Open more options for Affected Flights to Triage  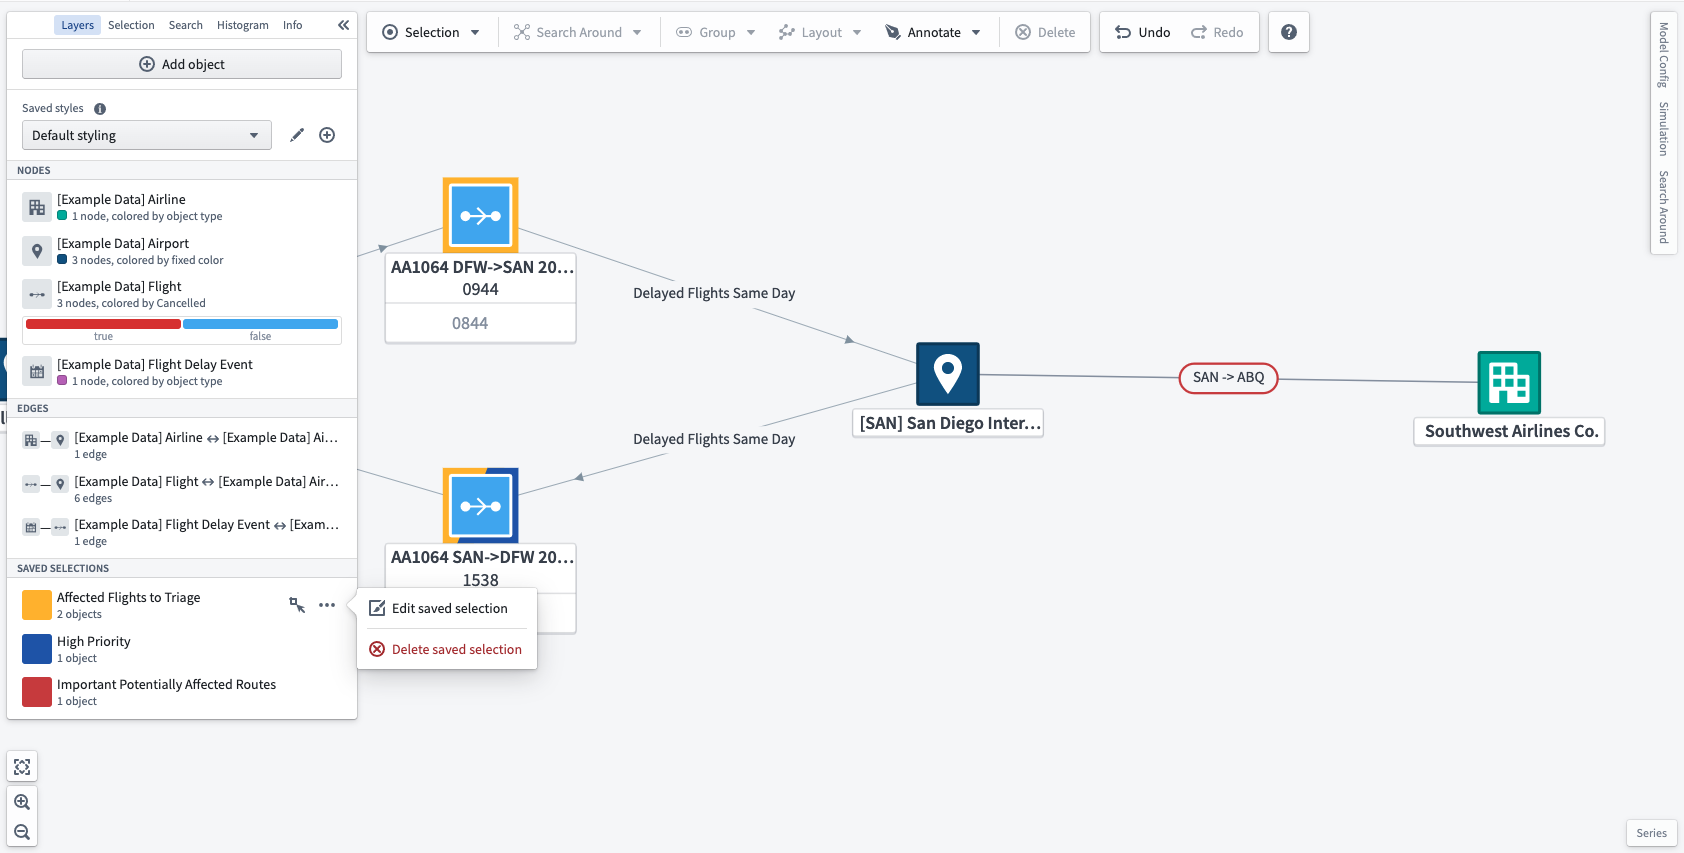pos(327,605)
